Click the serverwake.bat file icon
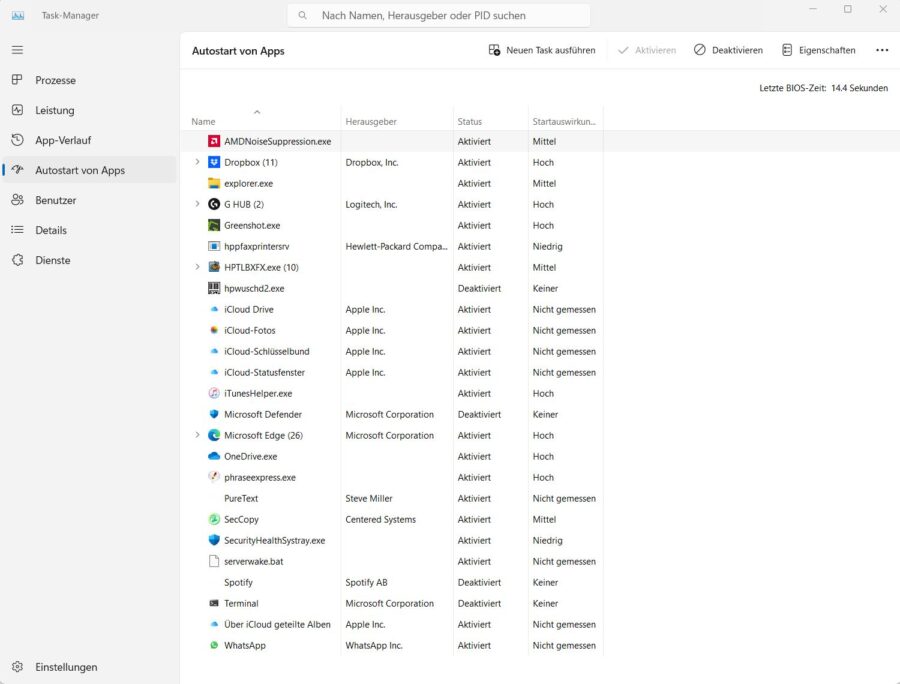Image resolution: width=900 pixels, height=684 pixels. (x=214, y=561)
